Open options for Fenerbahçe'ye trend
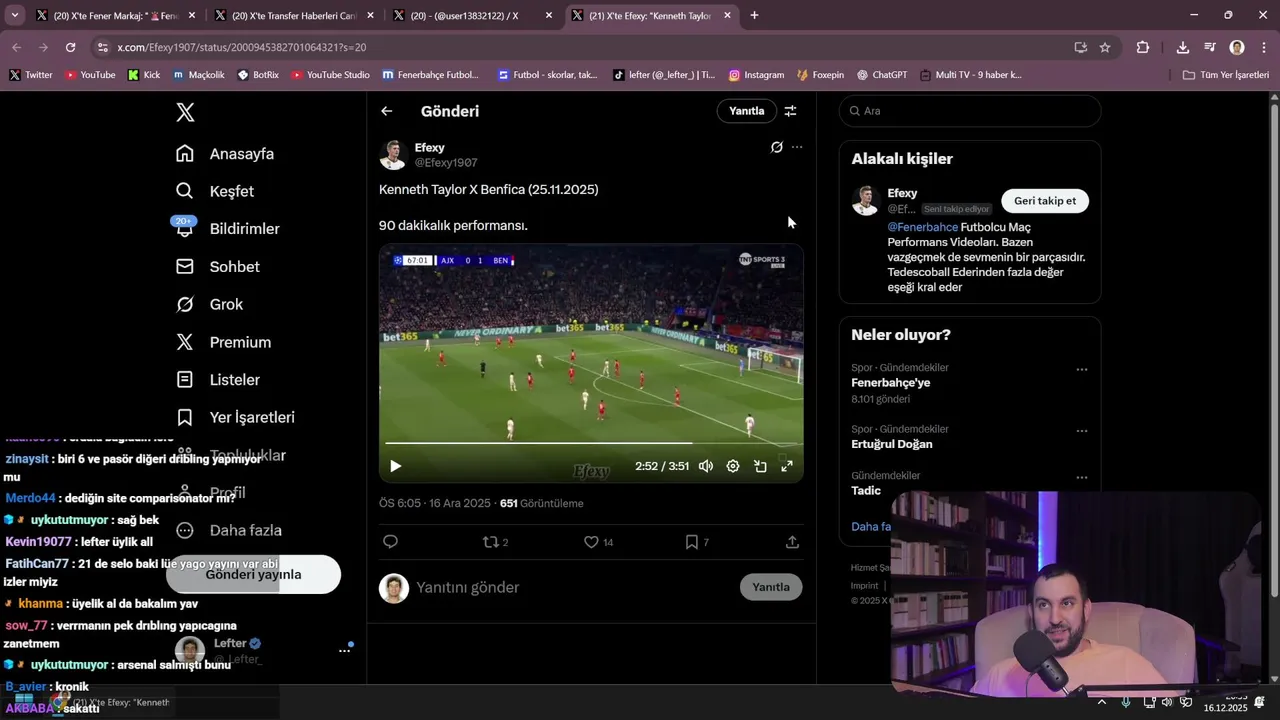Image resolution: width=1280 pixels, height=720 pixels. click(1081, 370)
